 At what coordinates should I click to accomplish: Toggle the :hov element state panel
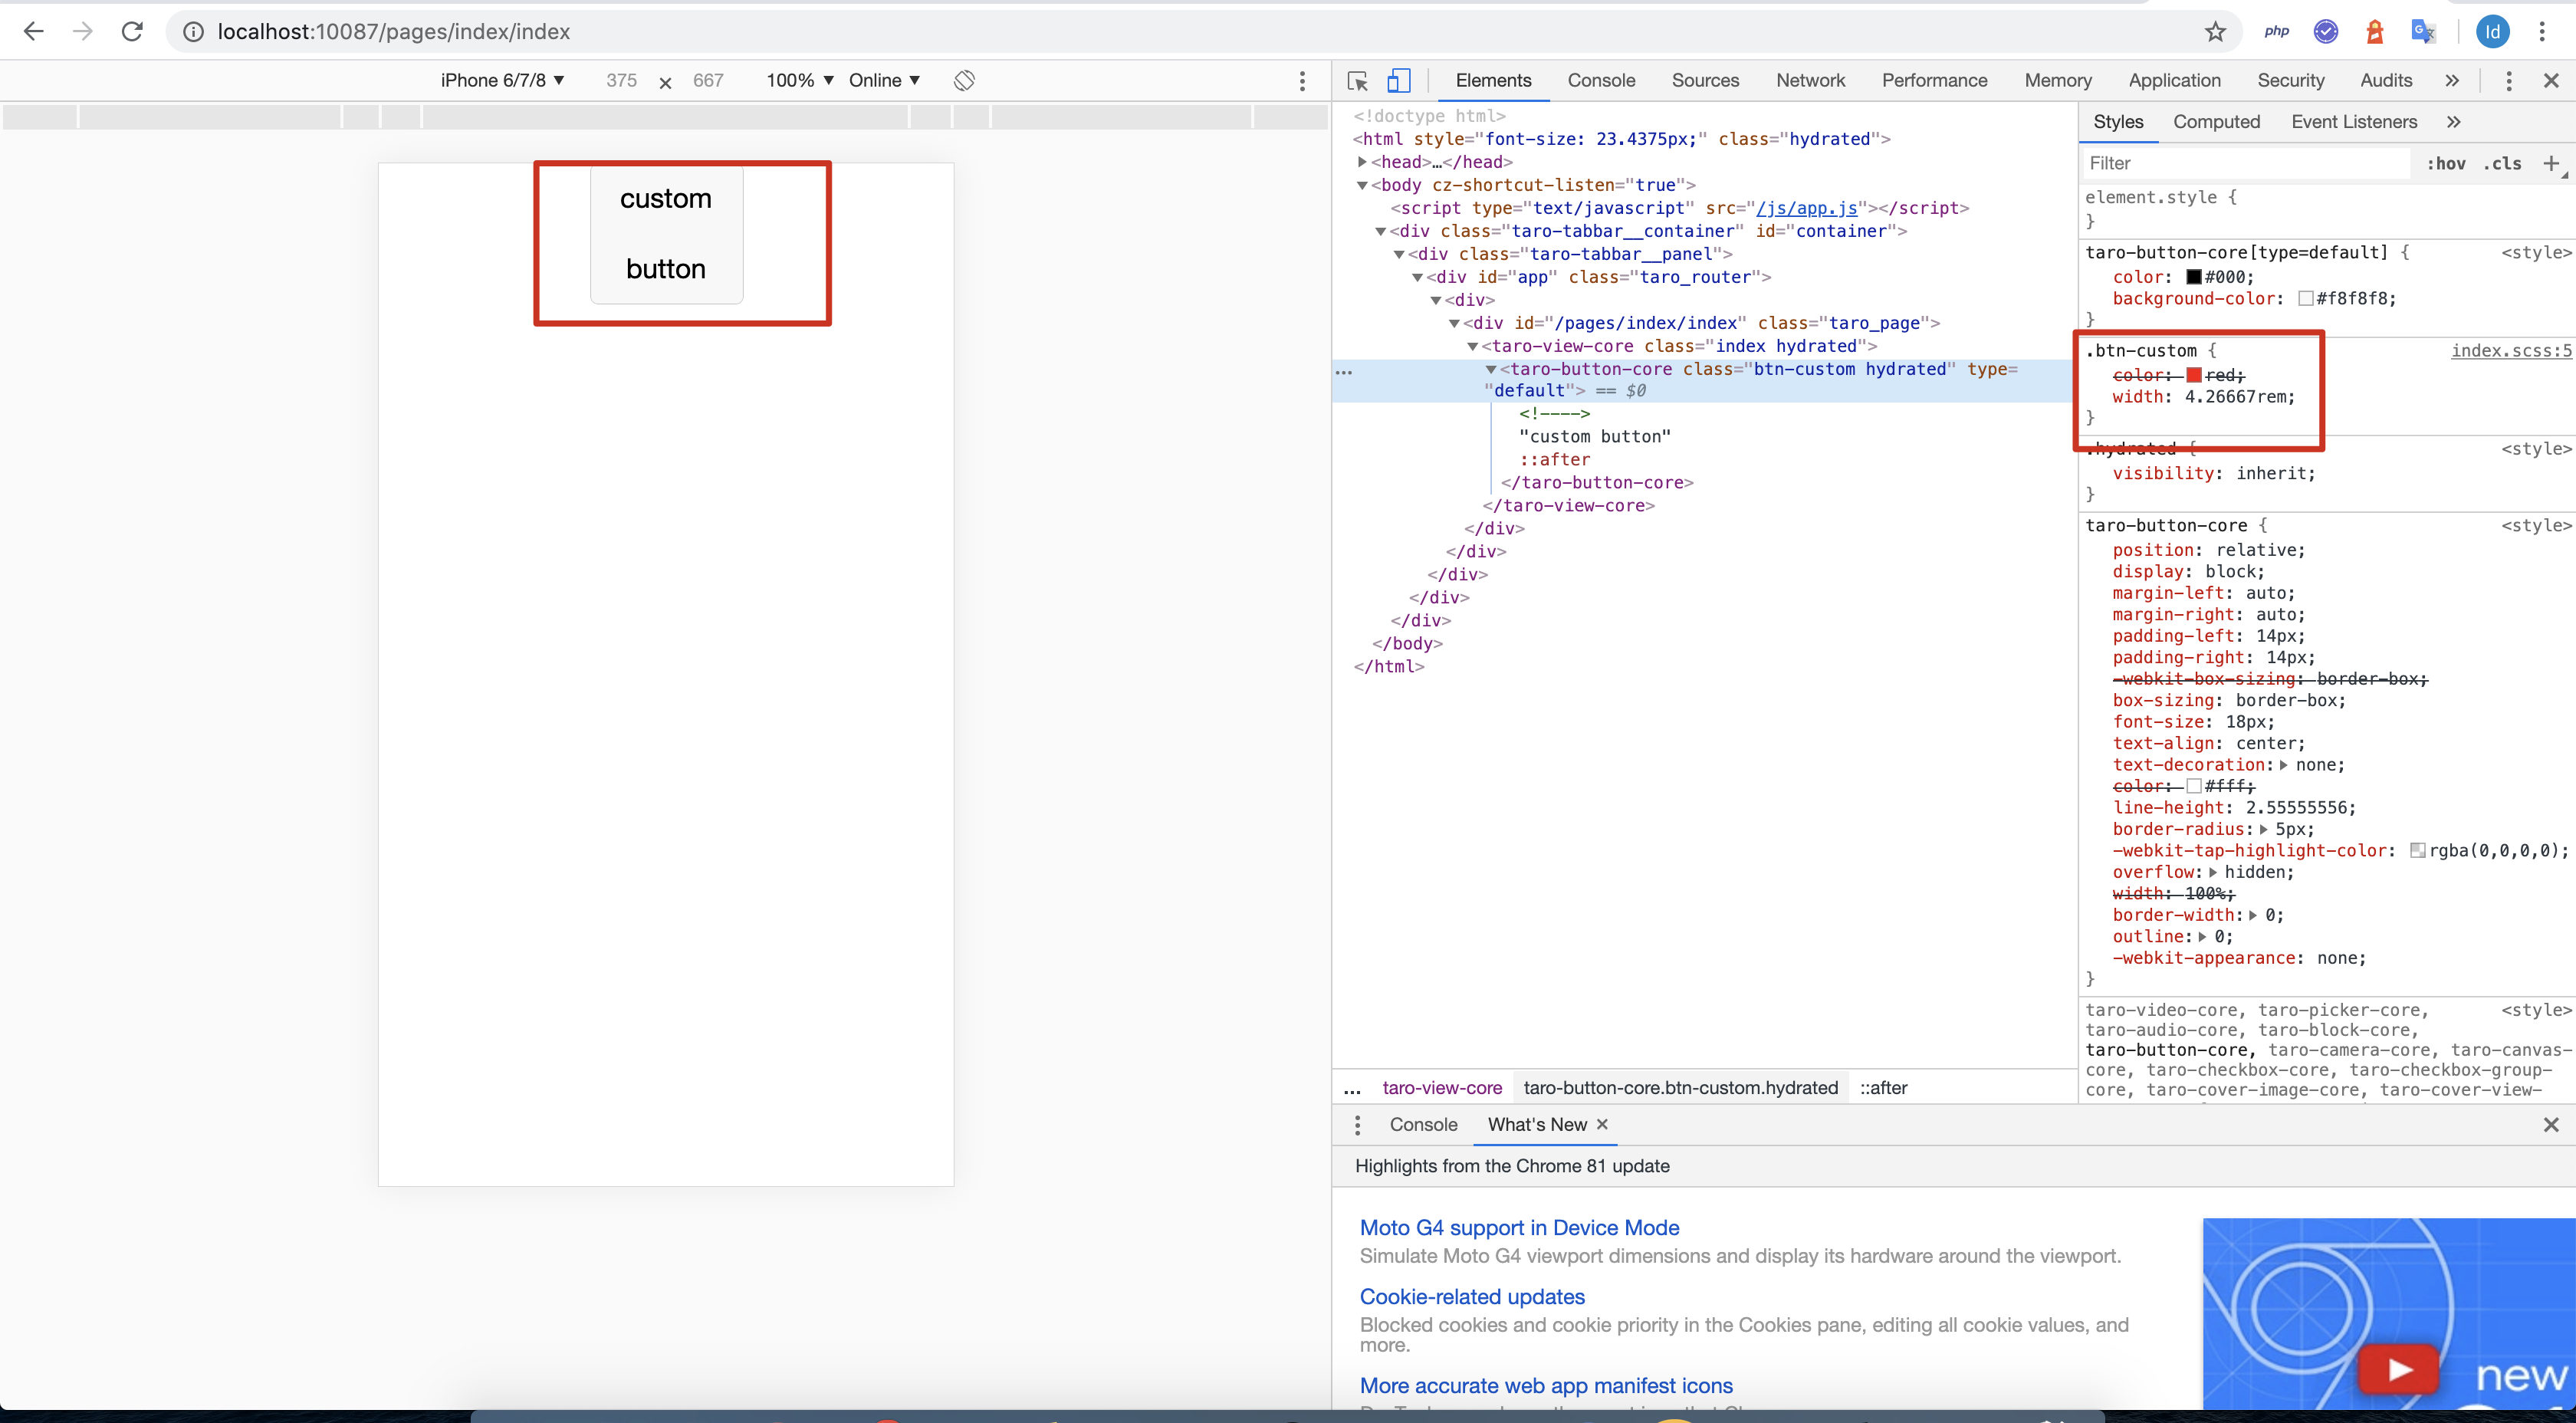pos(2445,163)
